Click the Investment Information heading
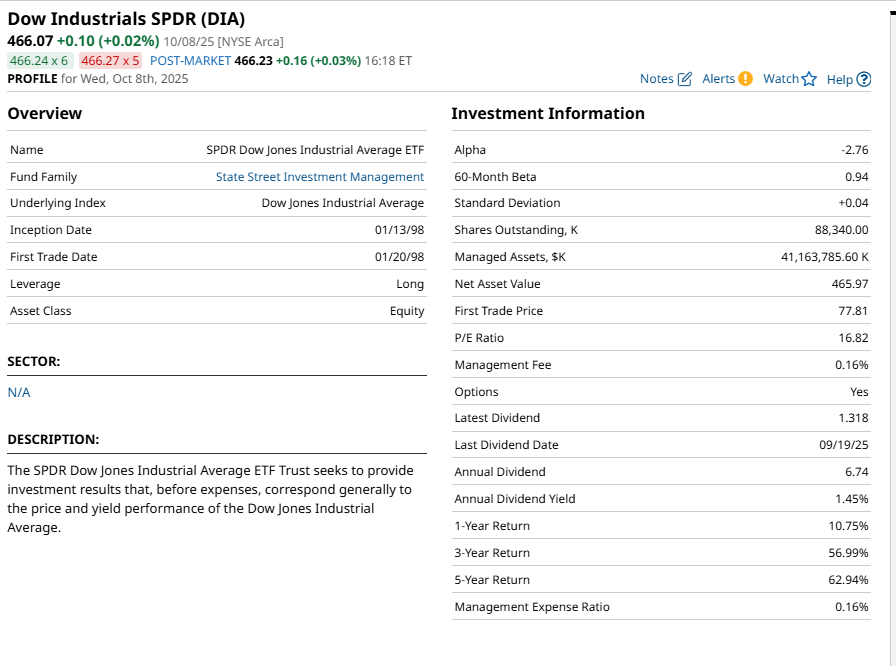896x666 pixels. [548, 113]
